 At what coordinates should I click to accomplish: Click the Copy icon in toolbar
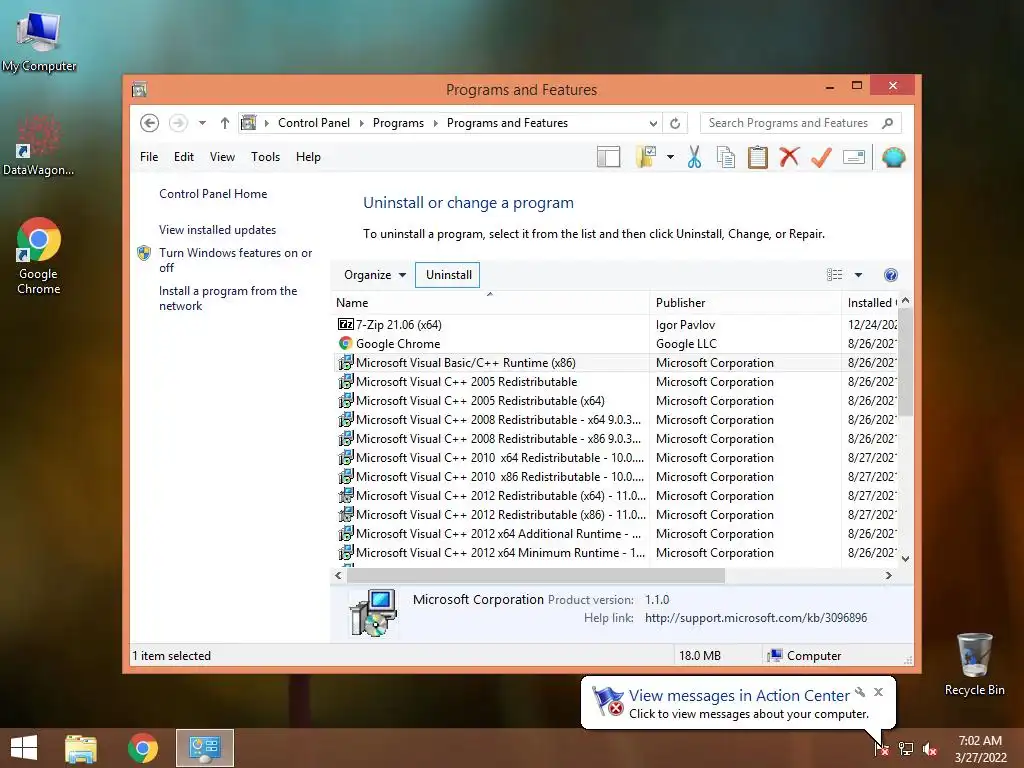coord(726,157)
